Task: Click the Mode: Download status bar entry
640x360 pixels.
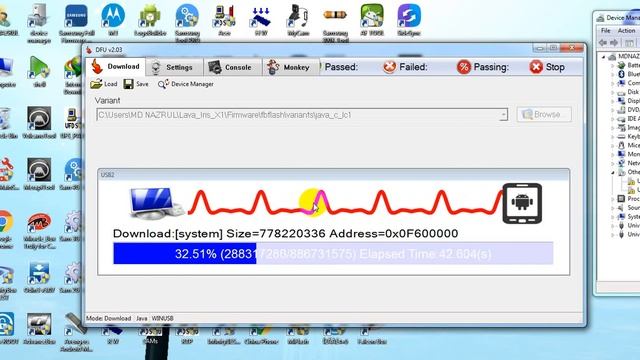Action: coord(109,318)
